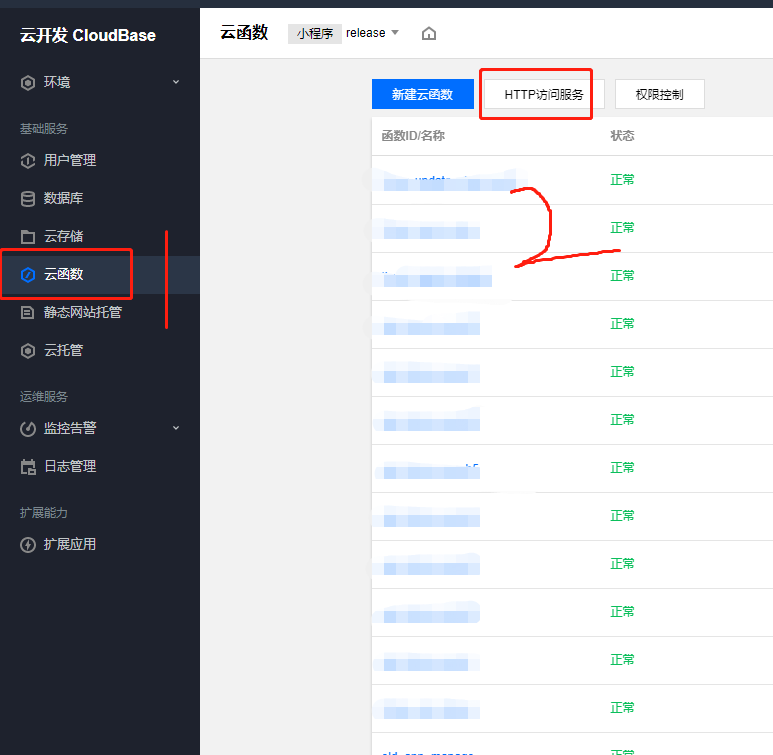Click the 函数ID/名称 column header
Image resolution: width=773 pixels, height=755 pixels.
[x=413, y=136]
